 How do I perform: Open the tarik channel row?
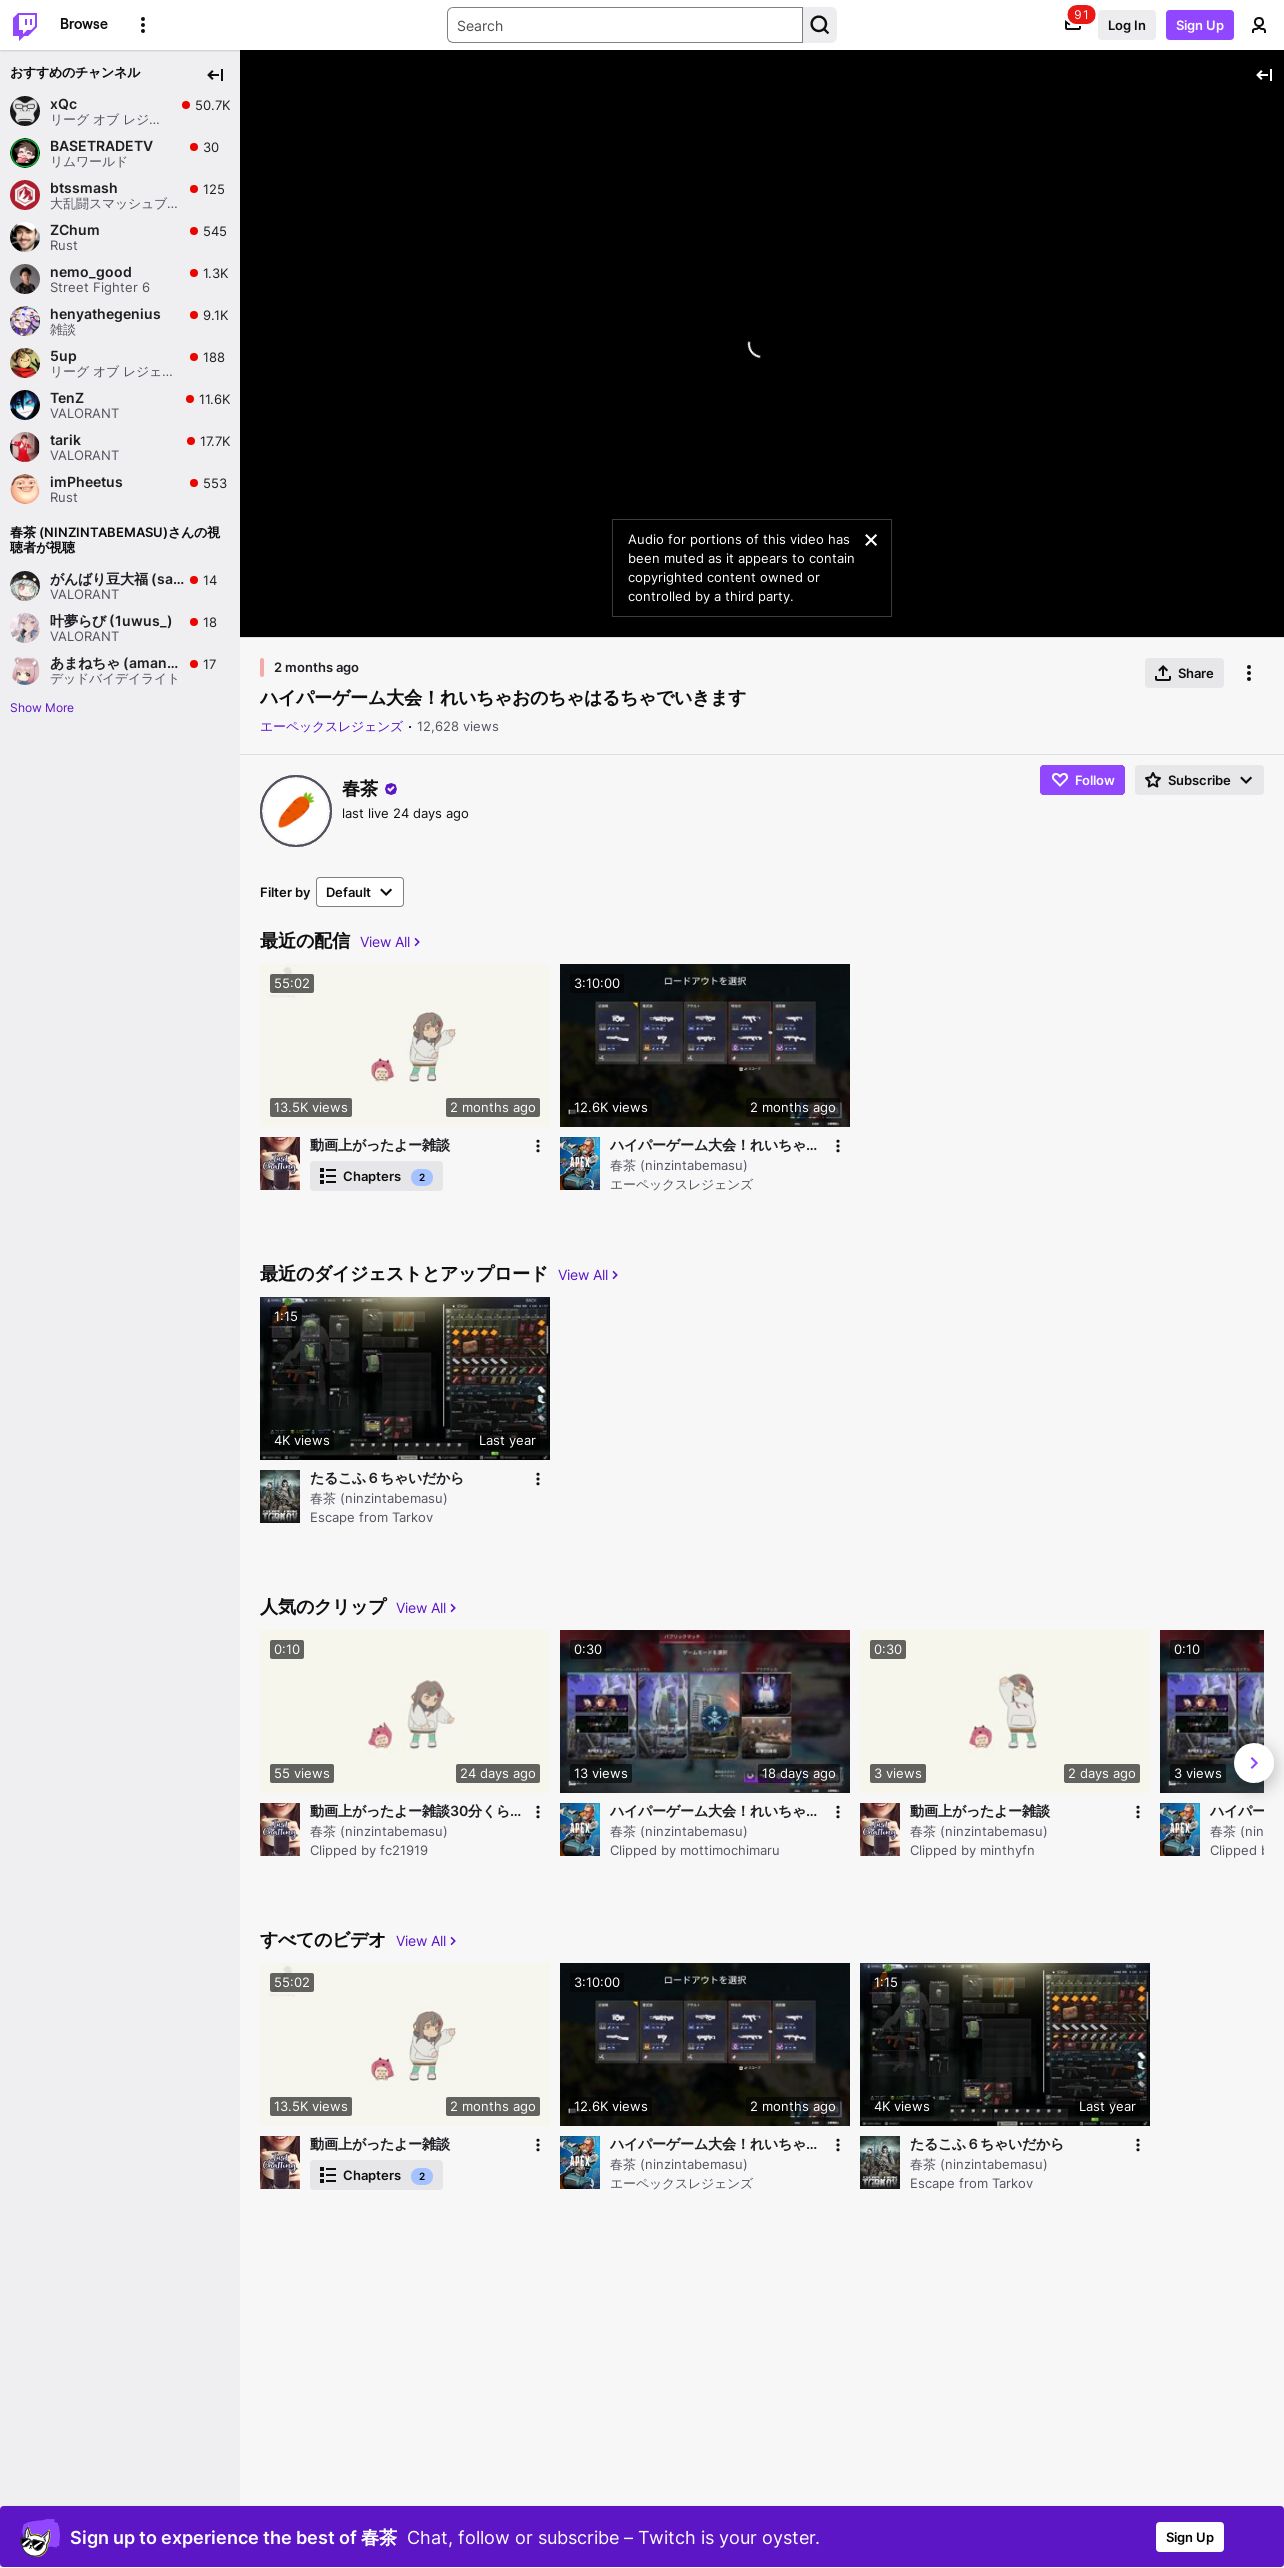(x=120, y=447)
